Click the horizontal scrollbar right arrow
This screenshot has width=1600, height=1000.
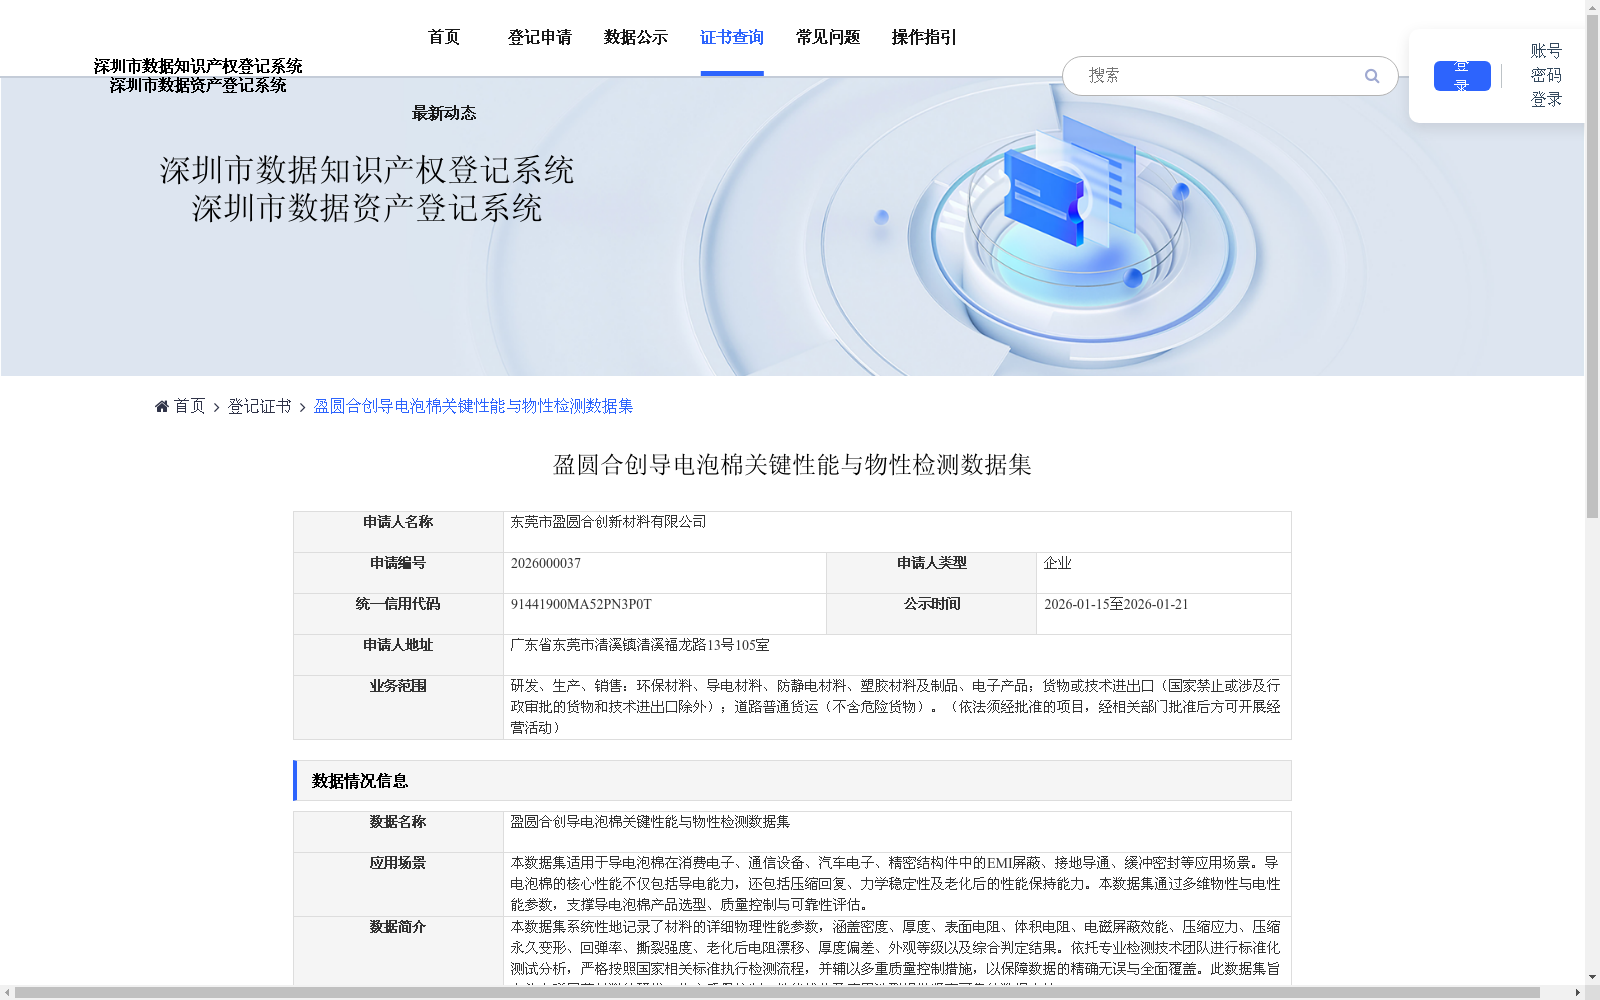click(1577, 992)
